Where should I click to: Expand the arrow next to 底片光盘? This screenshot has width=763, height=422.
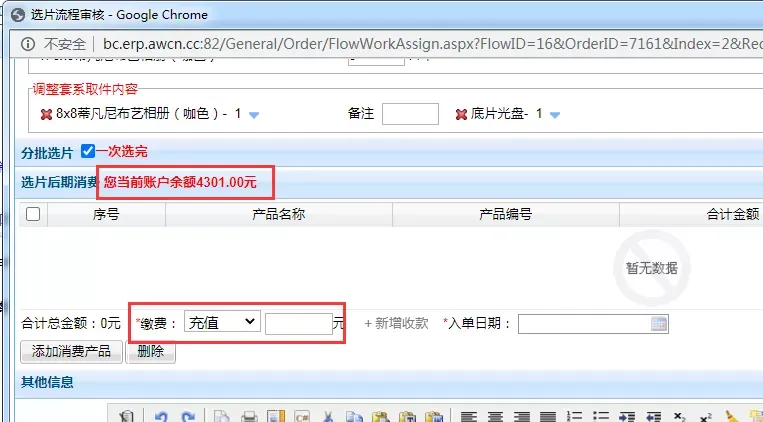[x=554, y=115]
